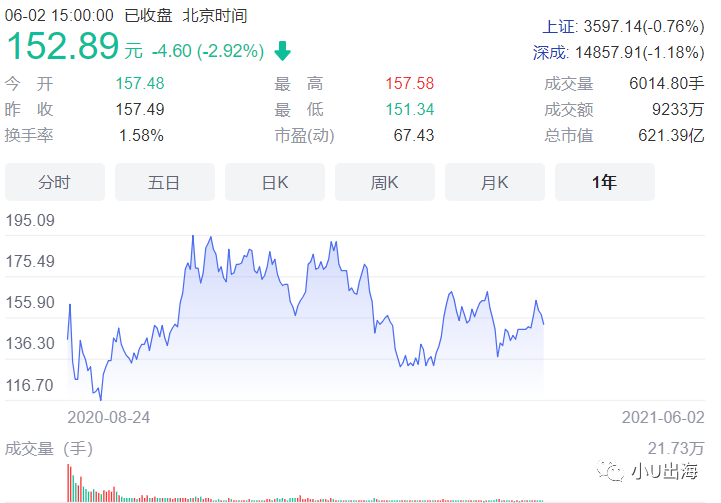
Task: Click the 最低 value 151.34
Action: click(x=409, y=109)
